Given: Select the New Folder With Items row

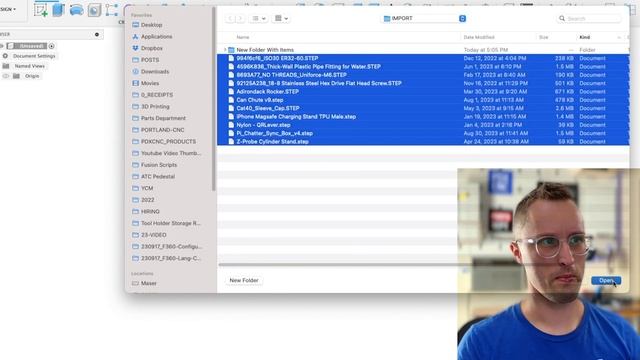Looking at the screenshot, I should pyautogui.click(x=423, y=50).
